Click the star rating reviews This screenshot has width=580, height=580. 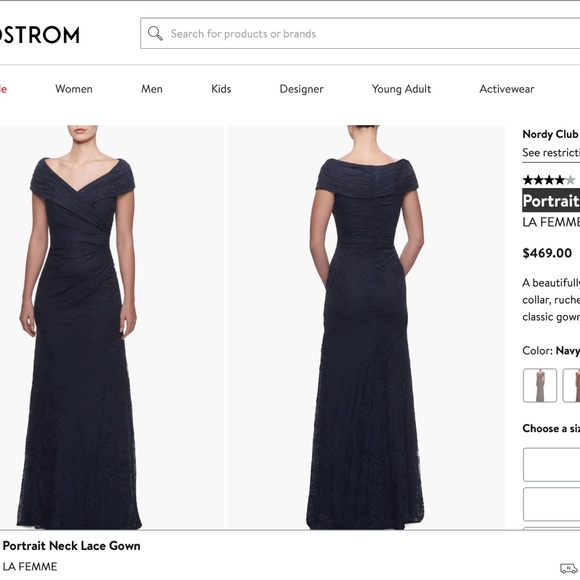click(x=549, y=180)
